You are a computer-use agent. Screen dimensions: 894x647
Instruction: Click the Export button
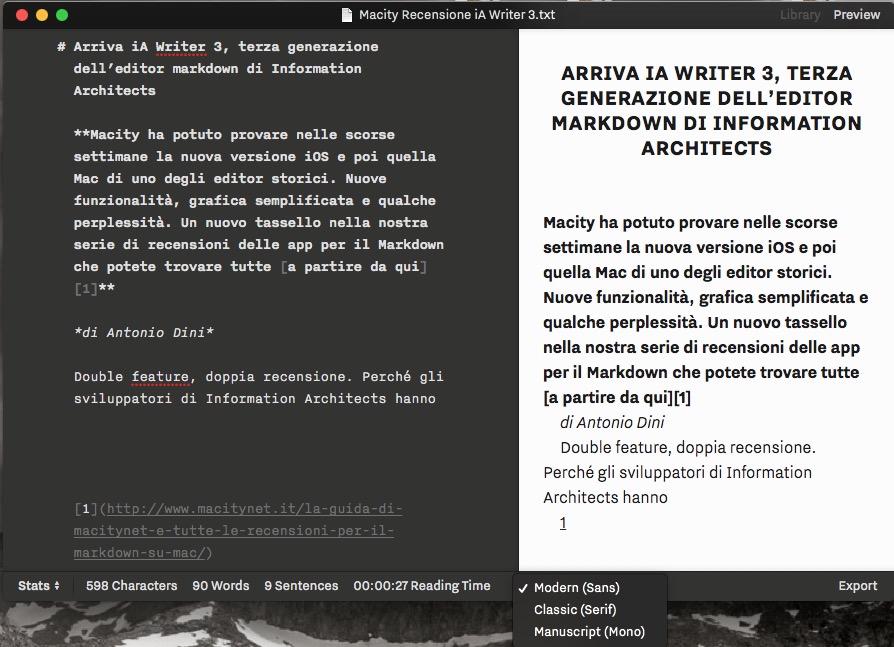pyautogui.click(x=857, y=585)
